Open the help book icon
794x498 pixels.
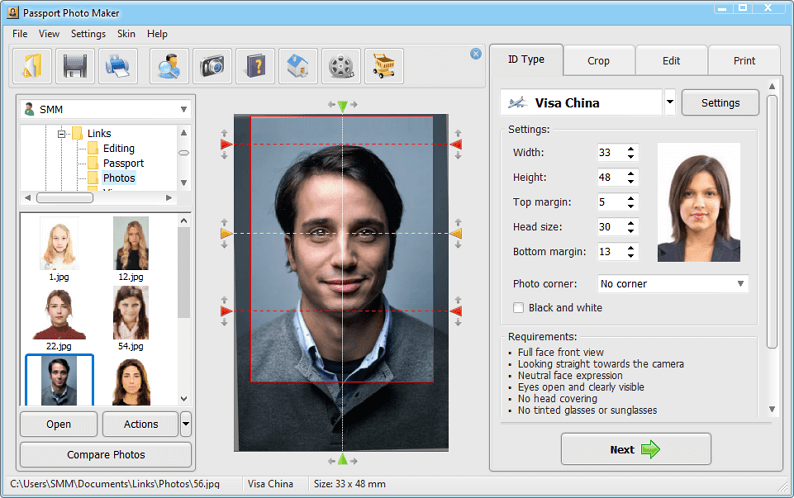tap(255, 66)
